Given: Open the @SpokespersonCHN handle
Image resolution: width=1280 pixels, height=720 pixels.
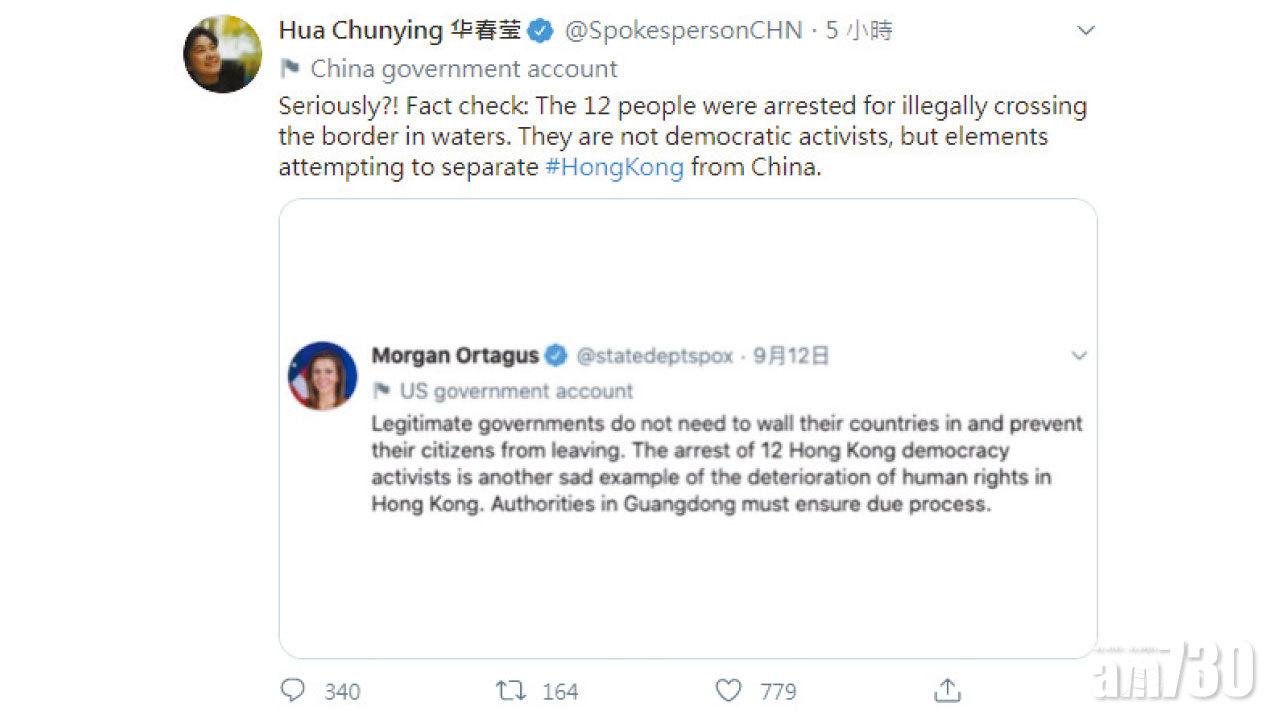Looking at the screenshot, I should coord(684,31).
